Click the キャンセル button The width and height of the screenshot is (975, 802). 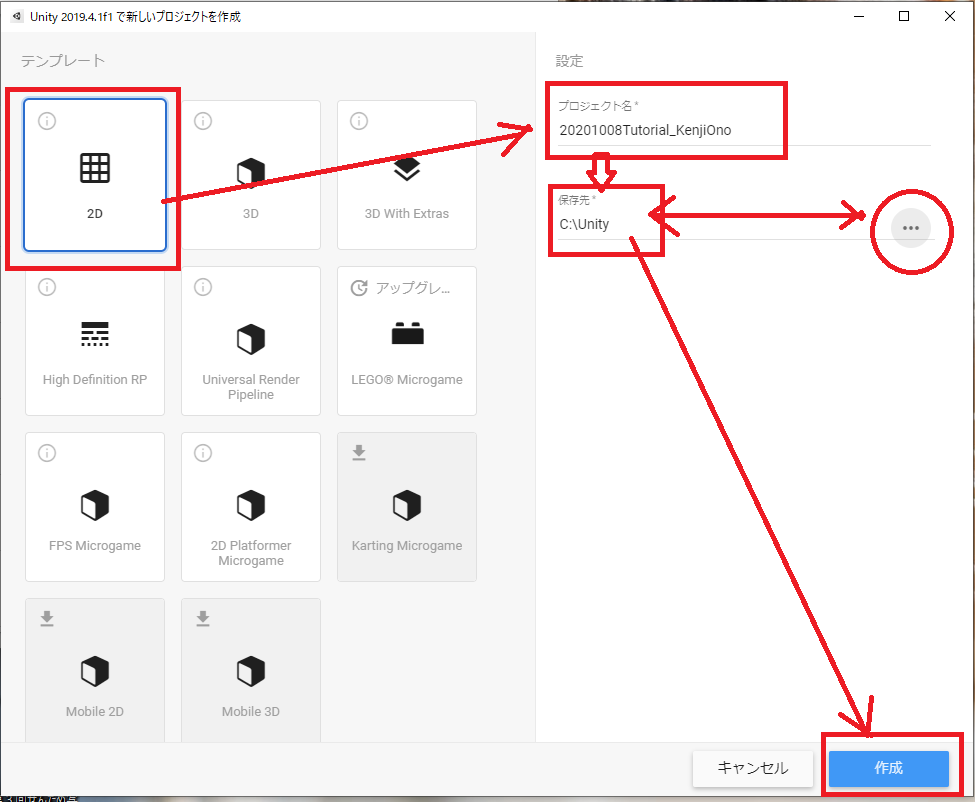752,768
